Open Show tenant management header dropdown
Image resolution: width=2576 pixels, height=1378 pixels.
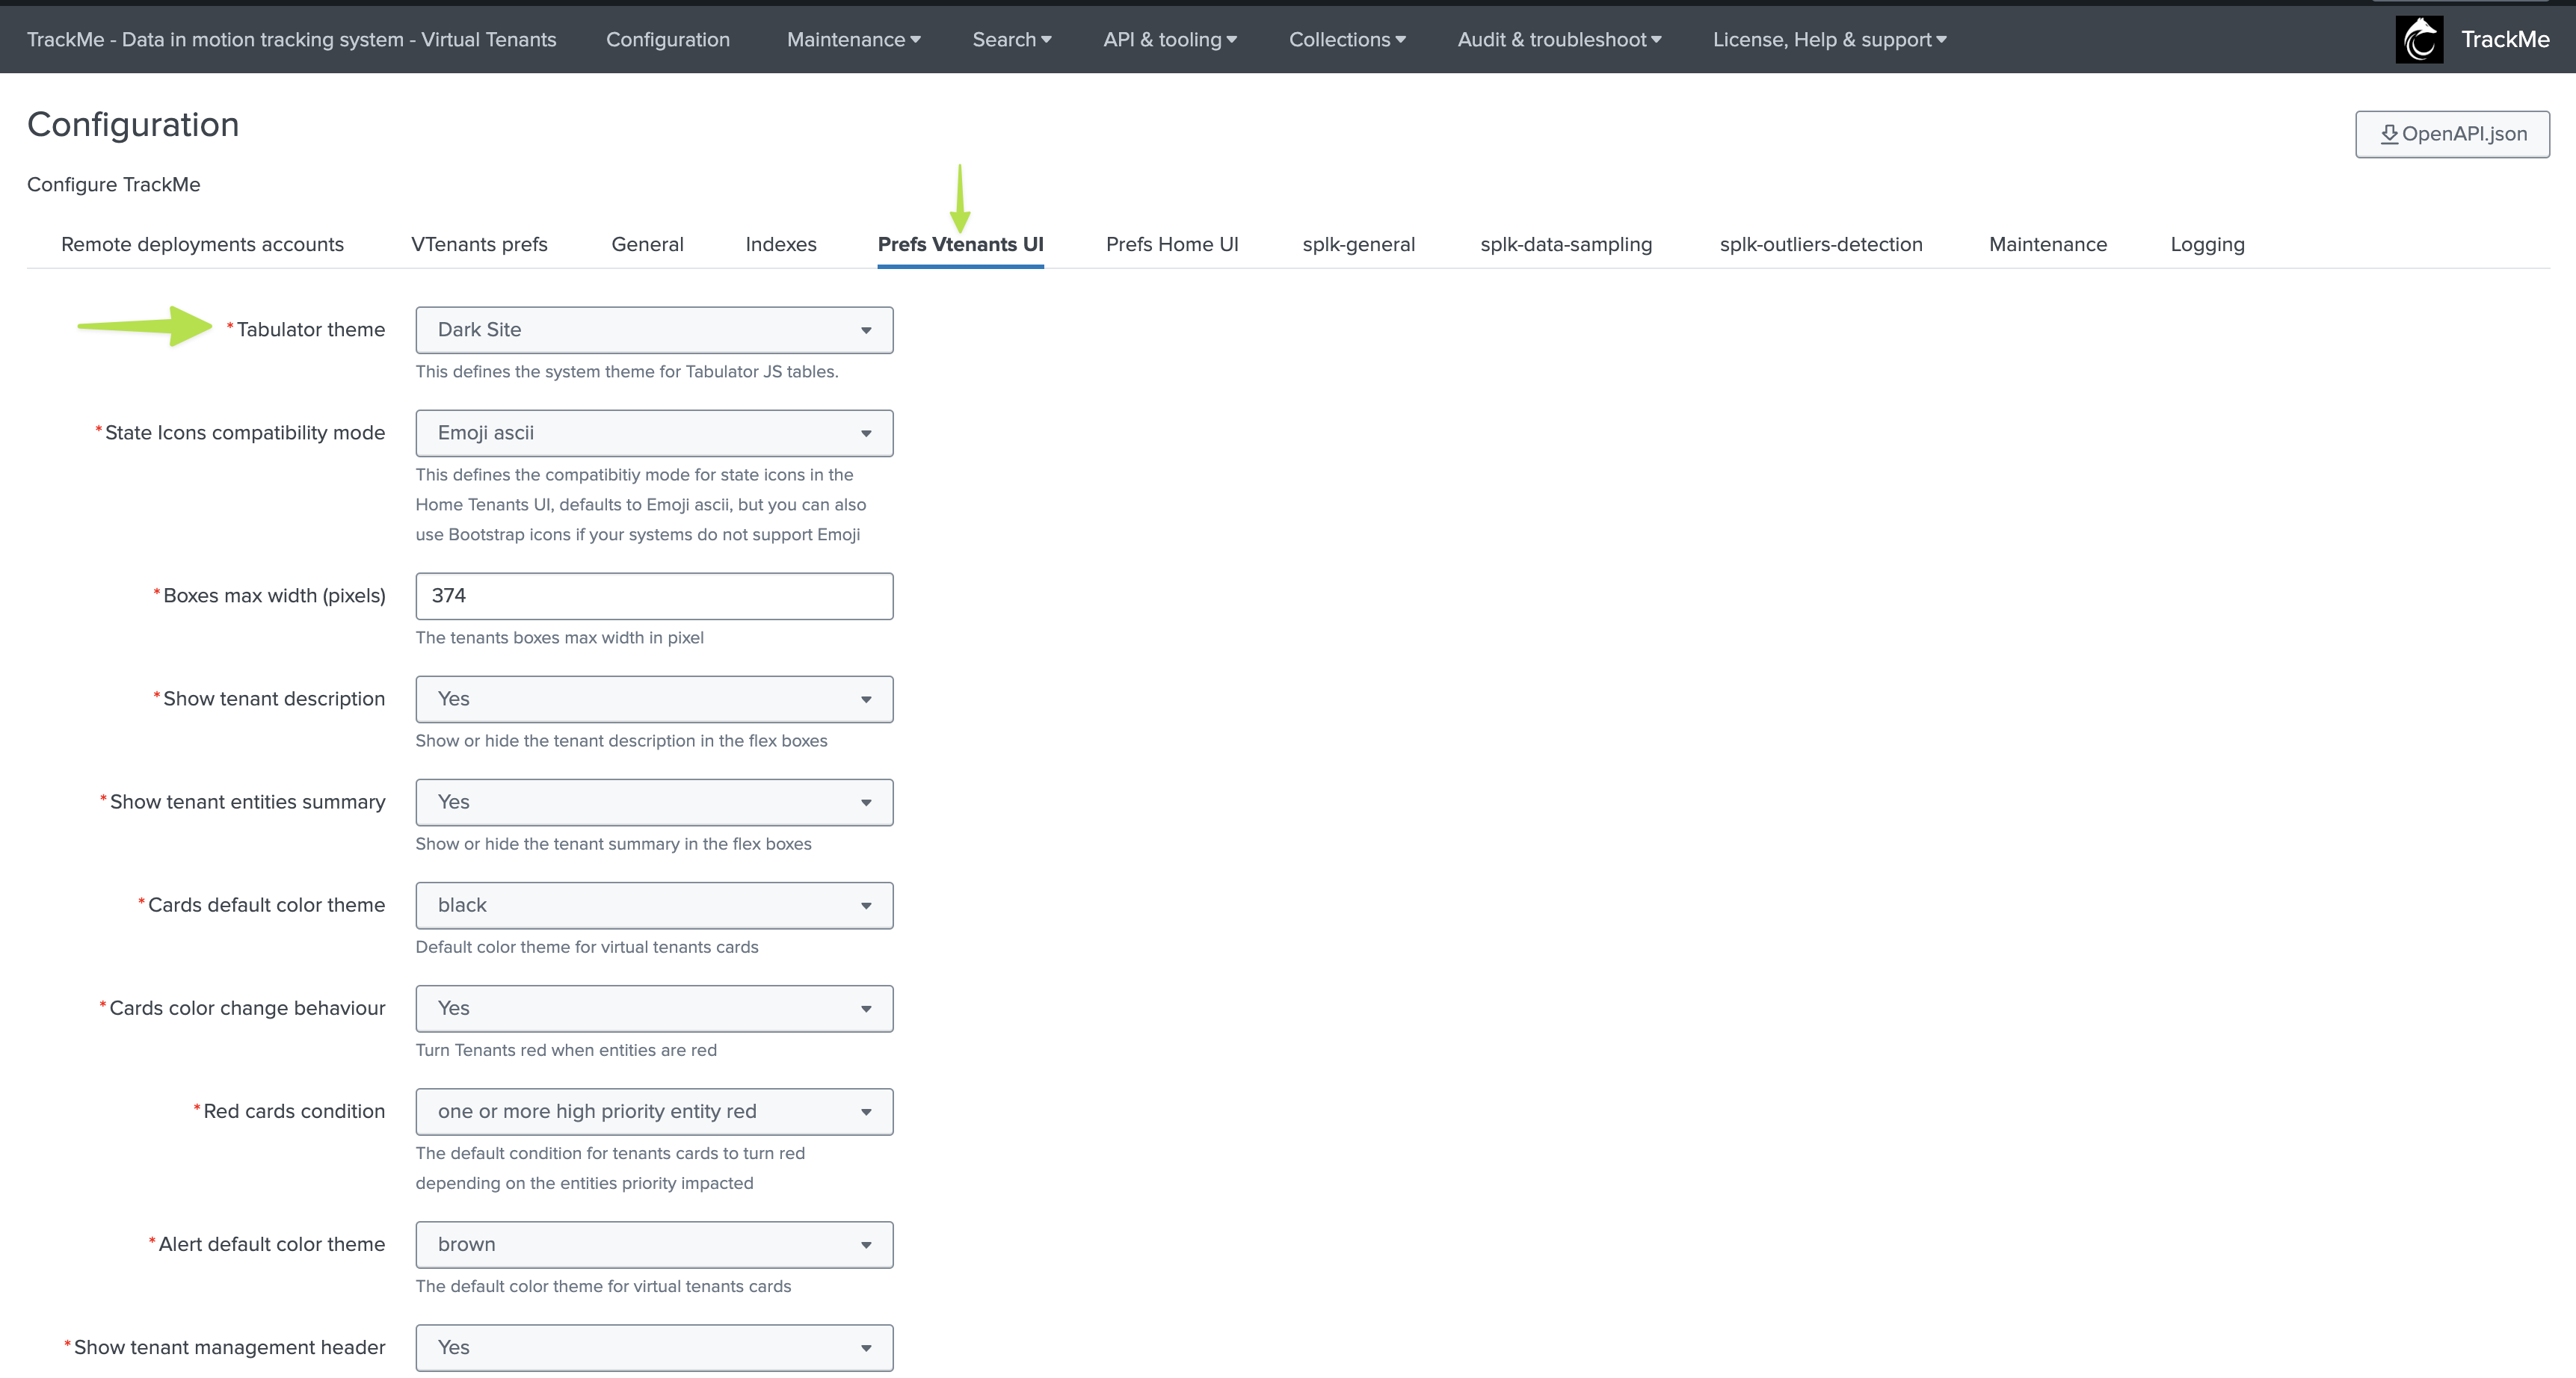(654, 1347)
